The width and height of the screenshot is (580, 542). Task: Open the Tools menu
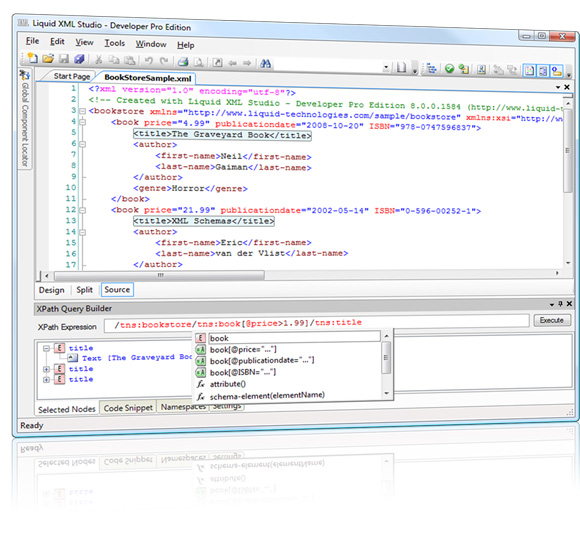point(114,43)
